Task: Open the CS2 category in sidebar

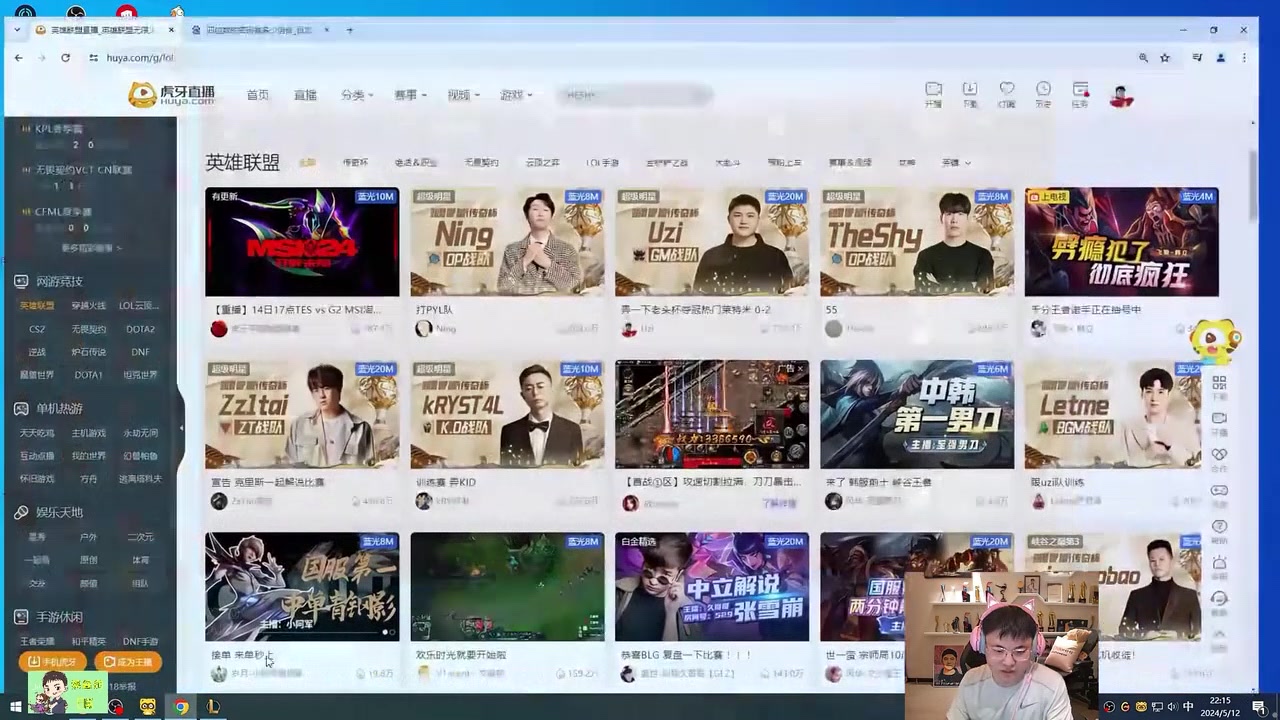Action: point(37,329)
